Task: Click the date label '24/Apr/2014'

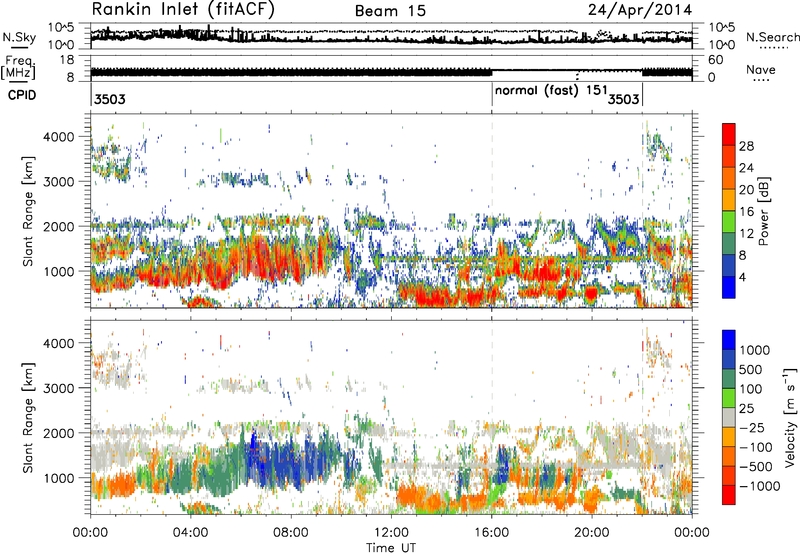Action: click(640, 10)
